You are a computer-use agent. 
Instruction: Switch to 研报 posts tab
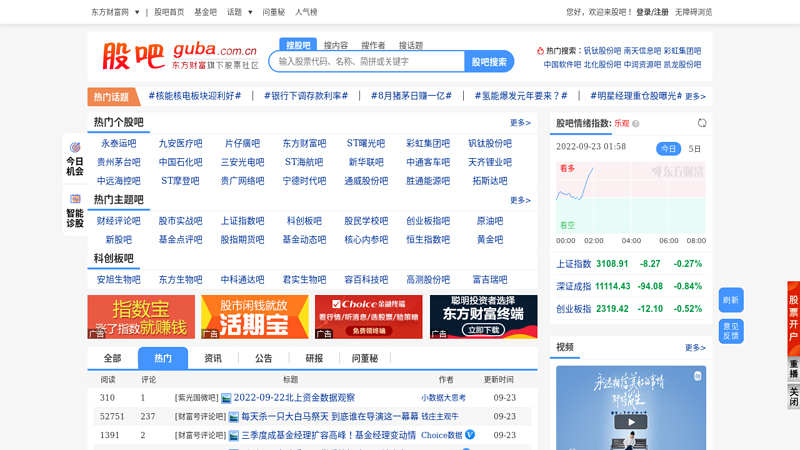pyautogui.click(x=314, y=358)
